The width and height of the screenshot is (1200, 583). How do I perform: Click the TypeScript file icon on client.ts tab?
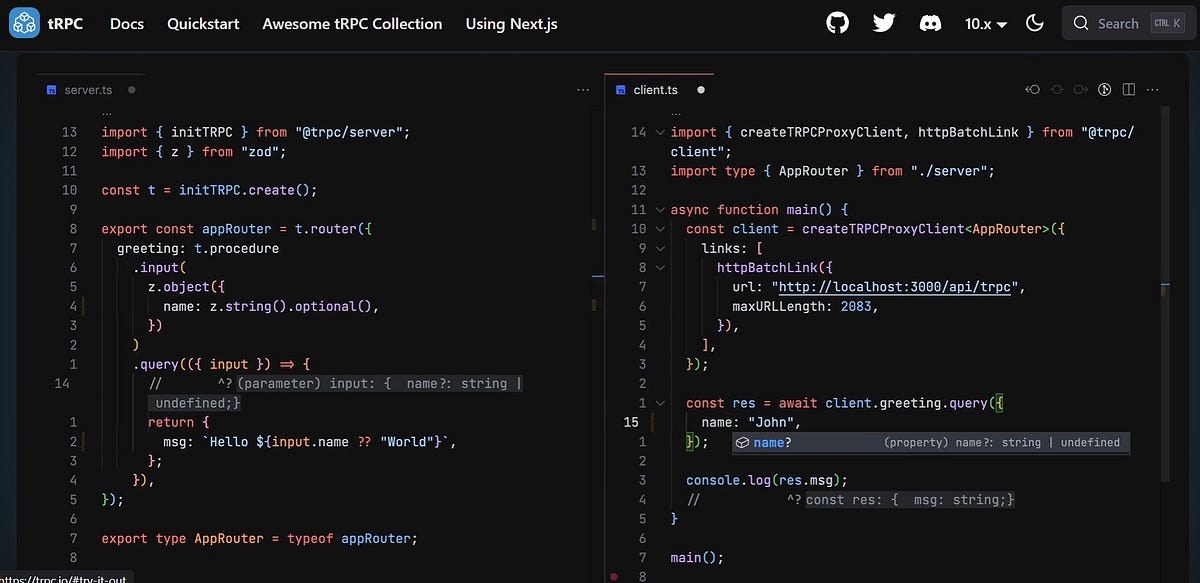click(x=620, y=90)
